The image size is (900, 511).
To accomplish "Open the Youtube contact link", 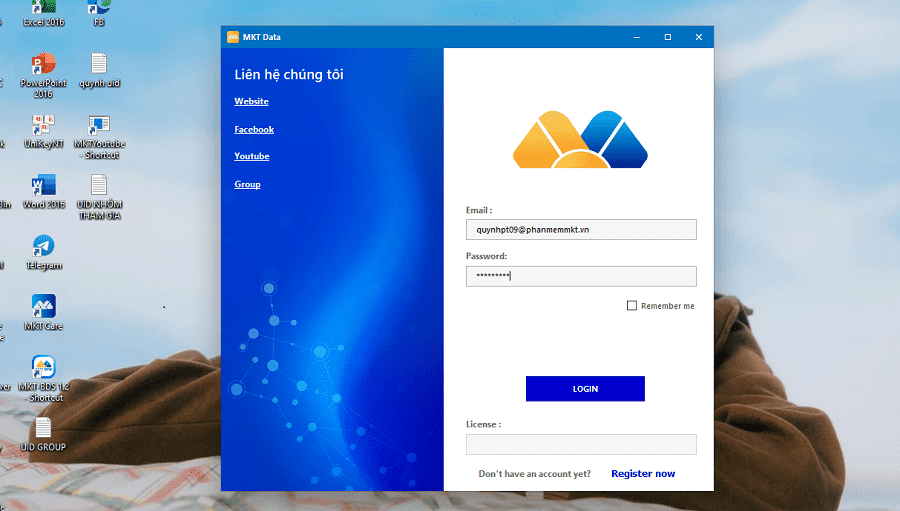I will tap(251, 156).
